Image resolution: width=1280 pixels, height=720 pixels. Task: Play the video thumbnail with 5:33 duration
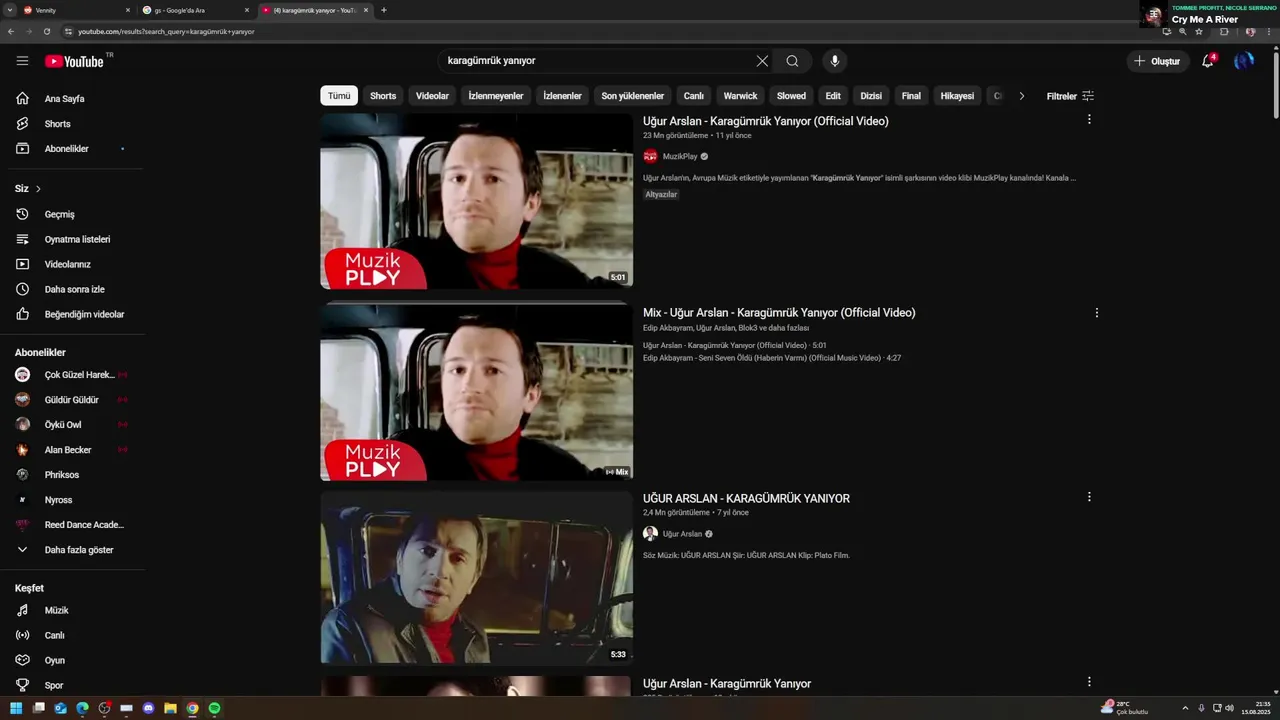pyautogui.click(x=476, y=578)
